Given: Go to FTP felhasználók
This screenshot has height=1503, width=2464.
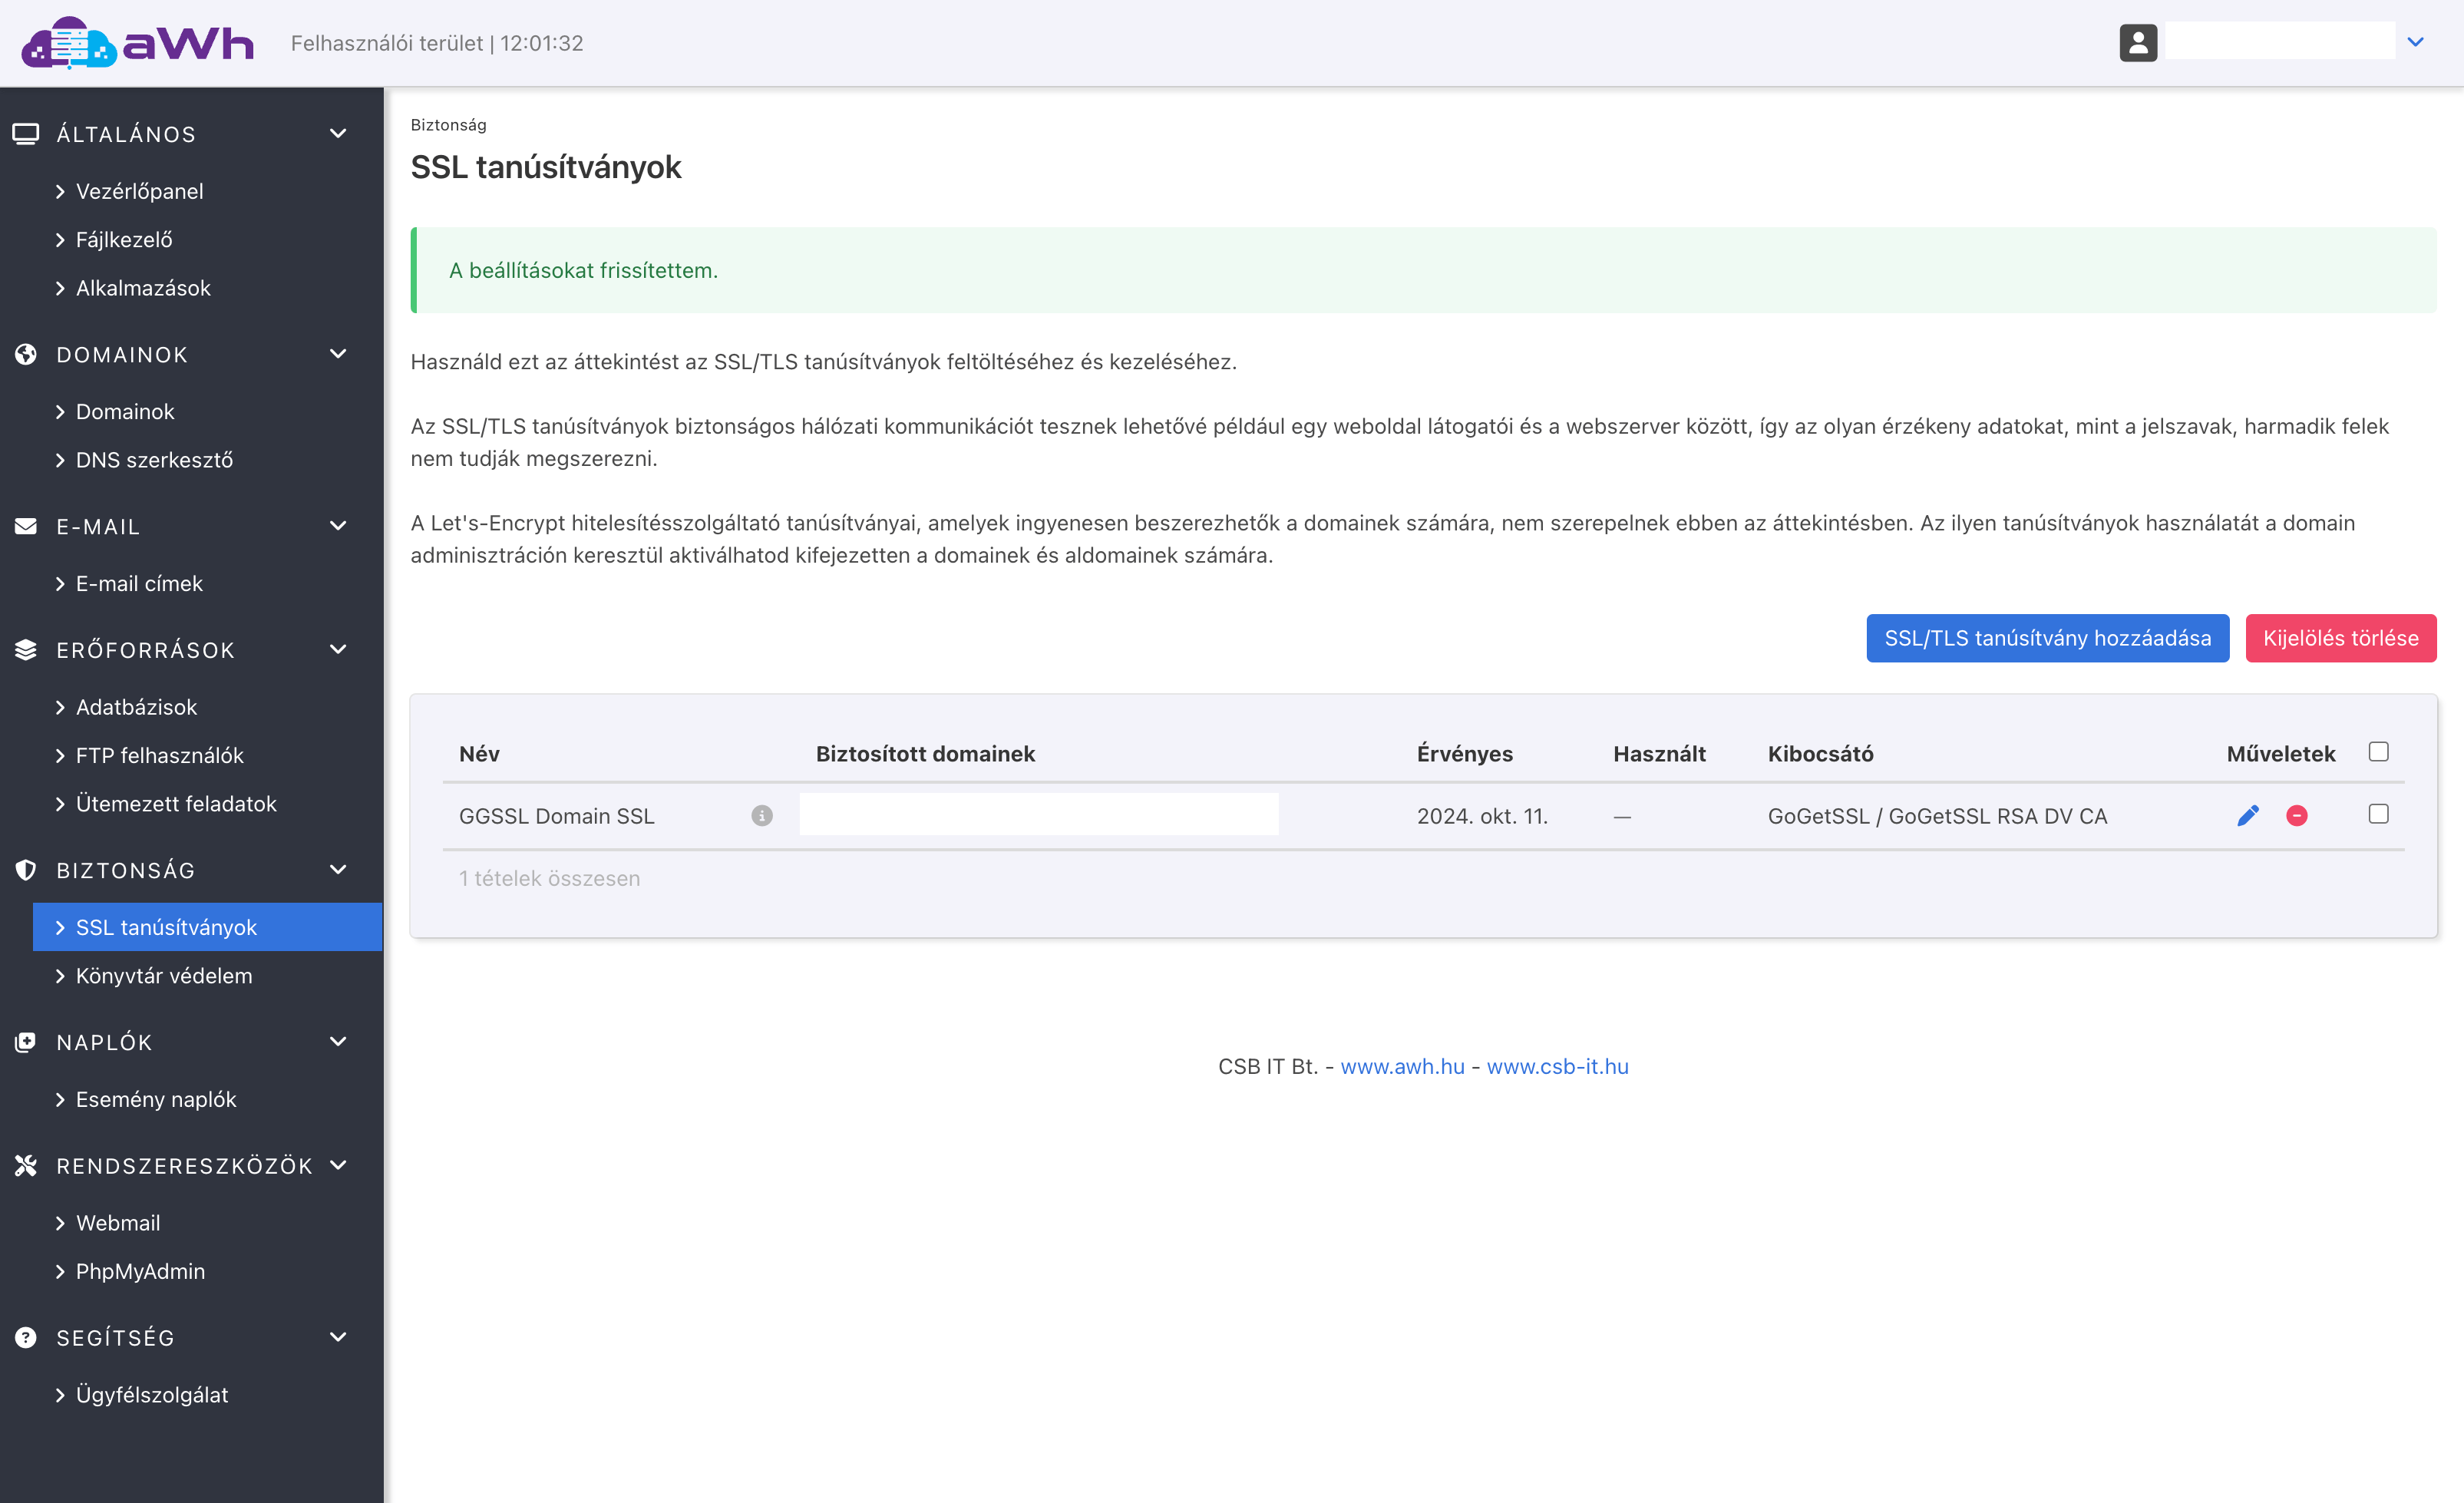Looking at the screenshot, I should 159,755.
